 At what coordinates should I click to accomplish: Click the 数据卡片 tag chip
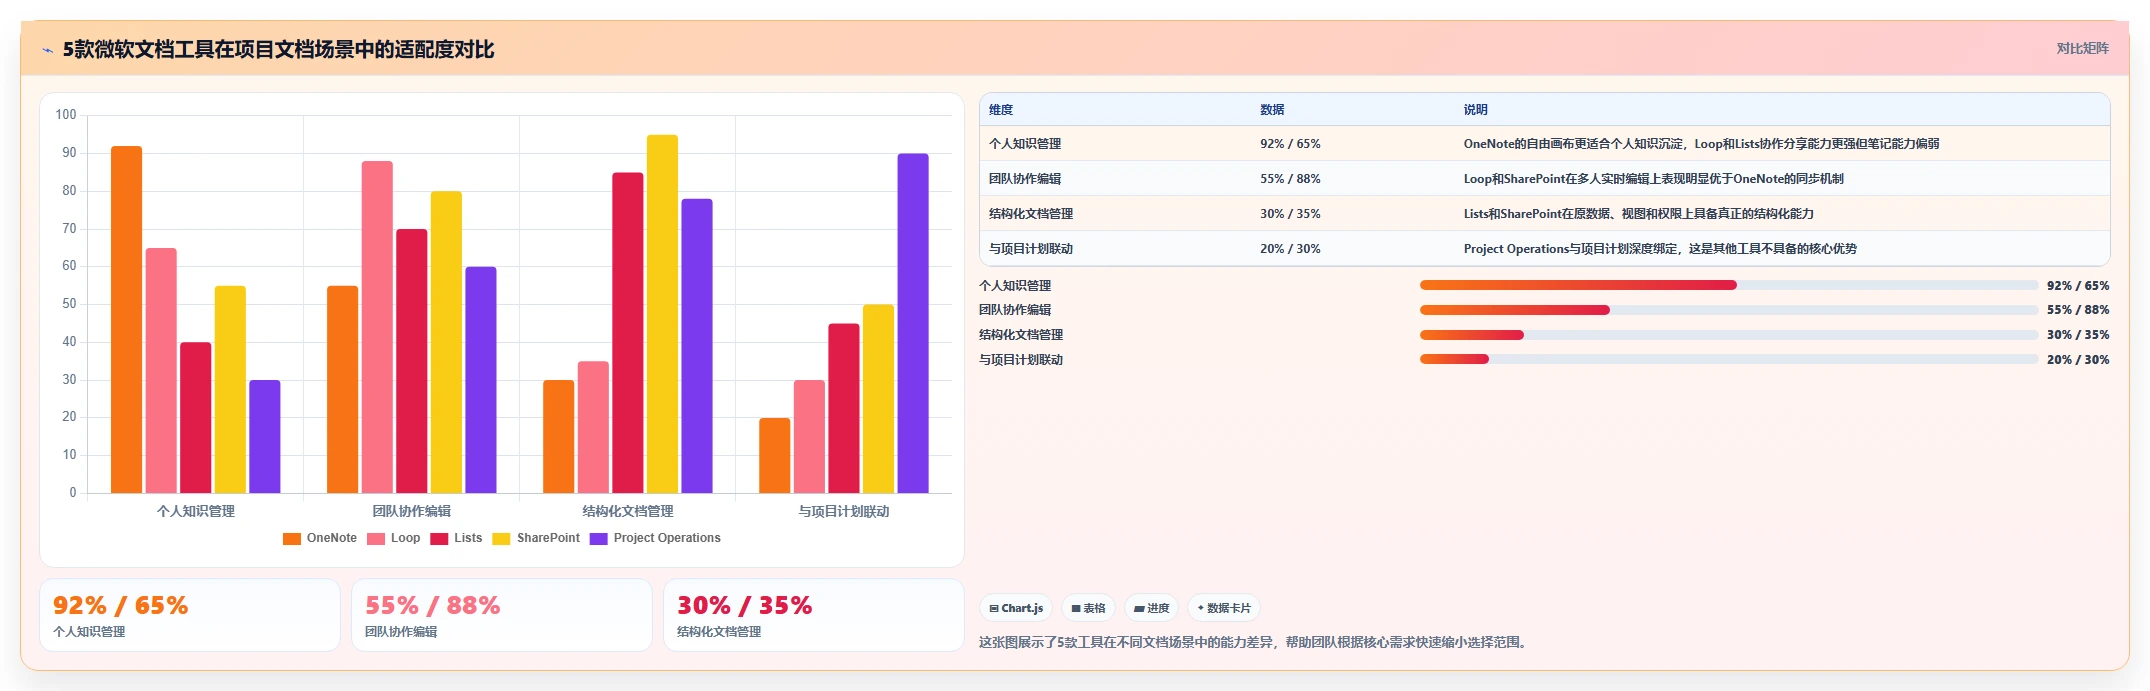tap(1224, 608)
